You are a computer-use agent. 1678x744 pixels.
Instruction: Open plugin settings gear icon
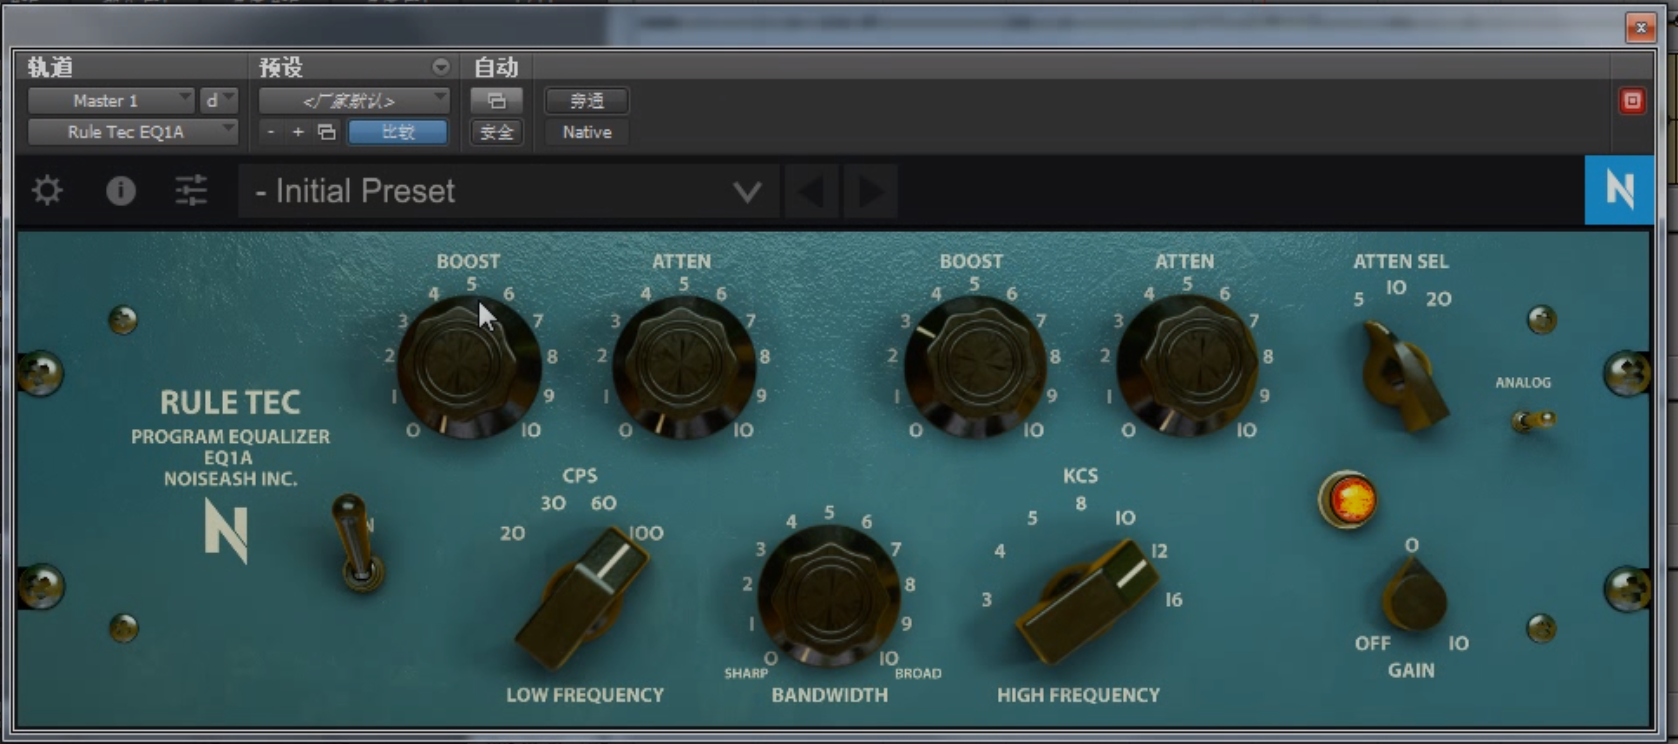[47, 190]
